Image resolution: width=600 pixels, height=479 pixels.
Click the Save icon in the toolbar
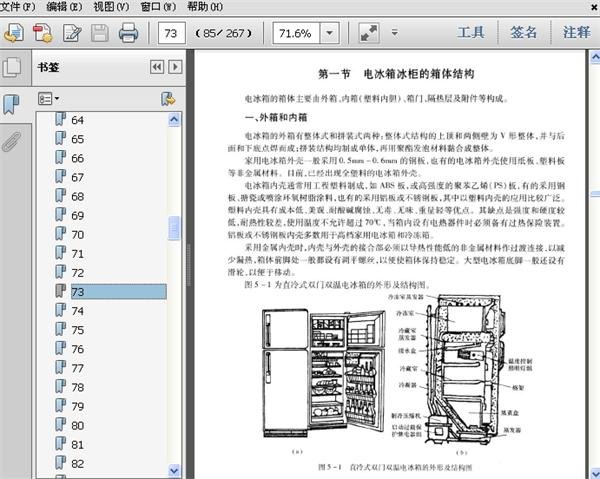100,33
